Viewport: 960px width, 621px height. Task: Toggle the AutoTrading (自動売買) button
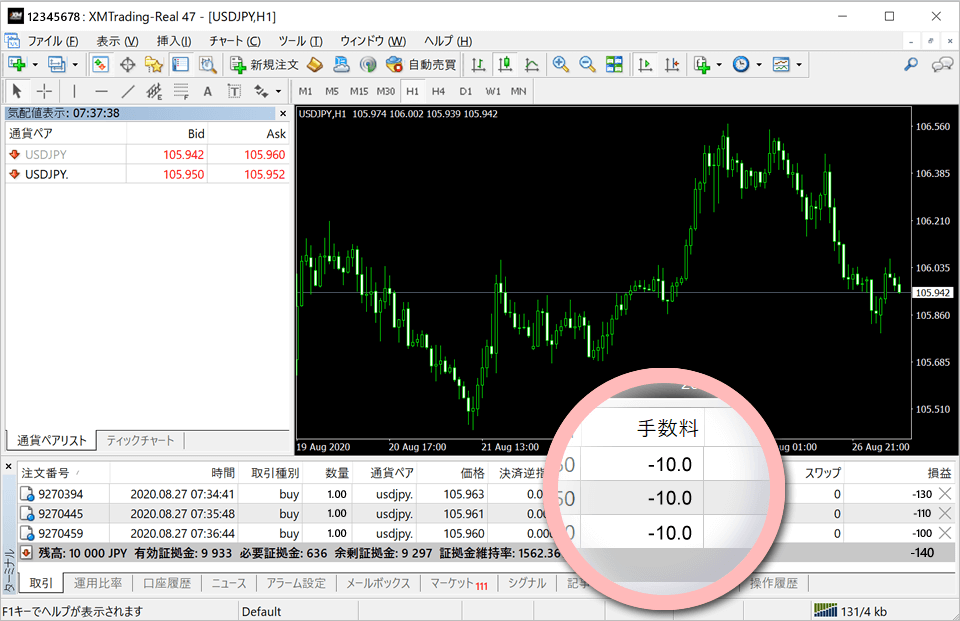tap(421, 65)
